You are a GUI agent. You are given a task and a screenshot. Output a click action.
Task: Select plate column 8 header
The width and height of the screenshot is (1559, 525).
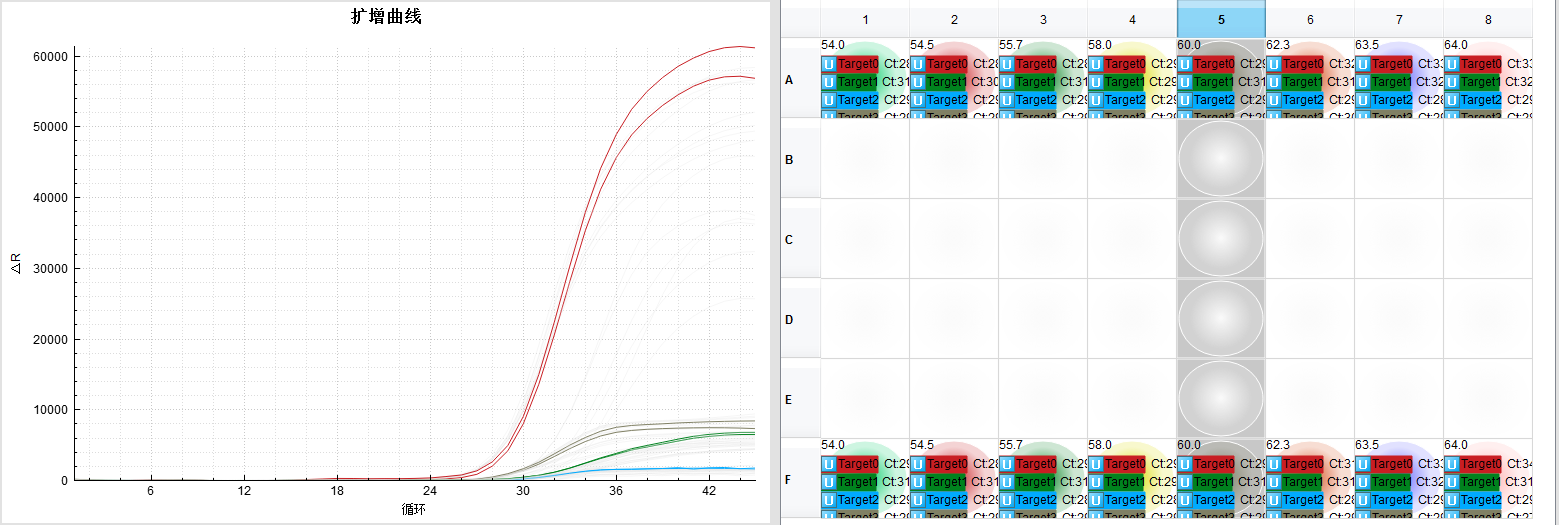tap(1488, 20)
